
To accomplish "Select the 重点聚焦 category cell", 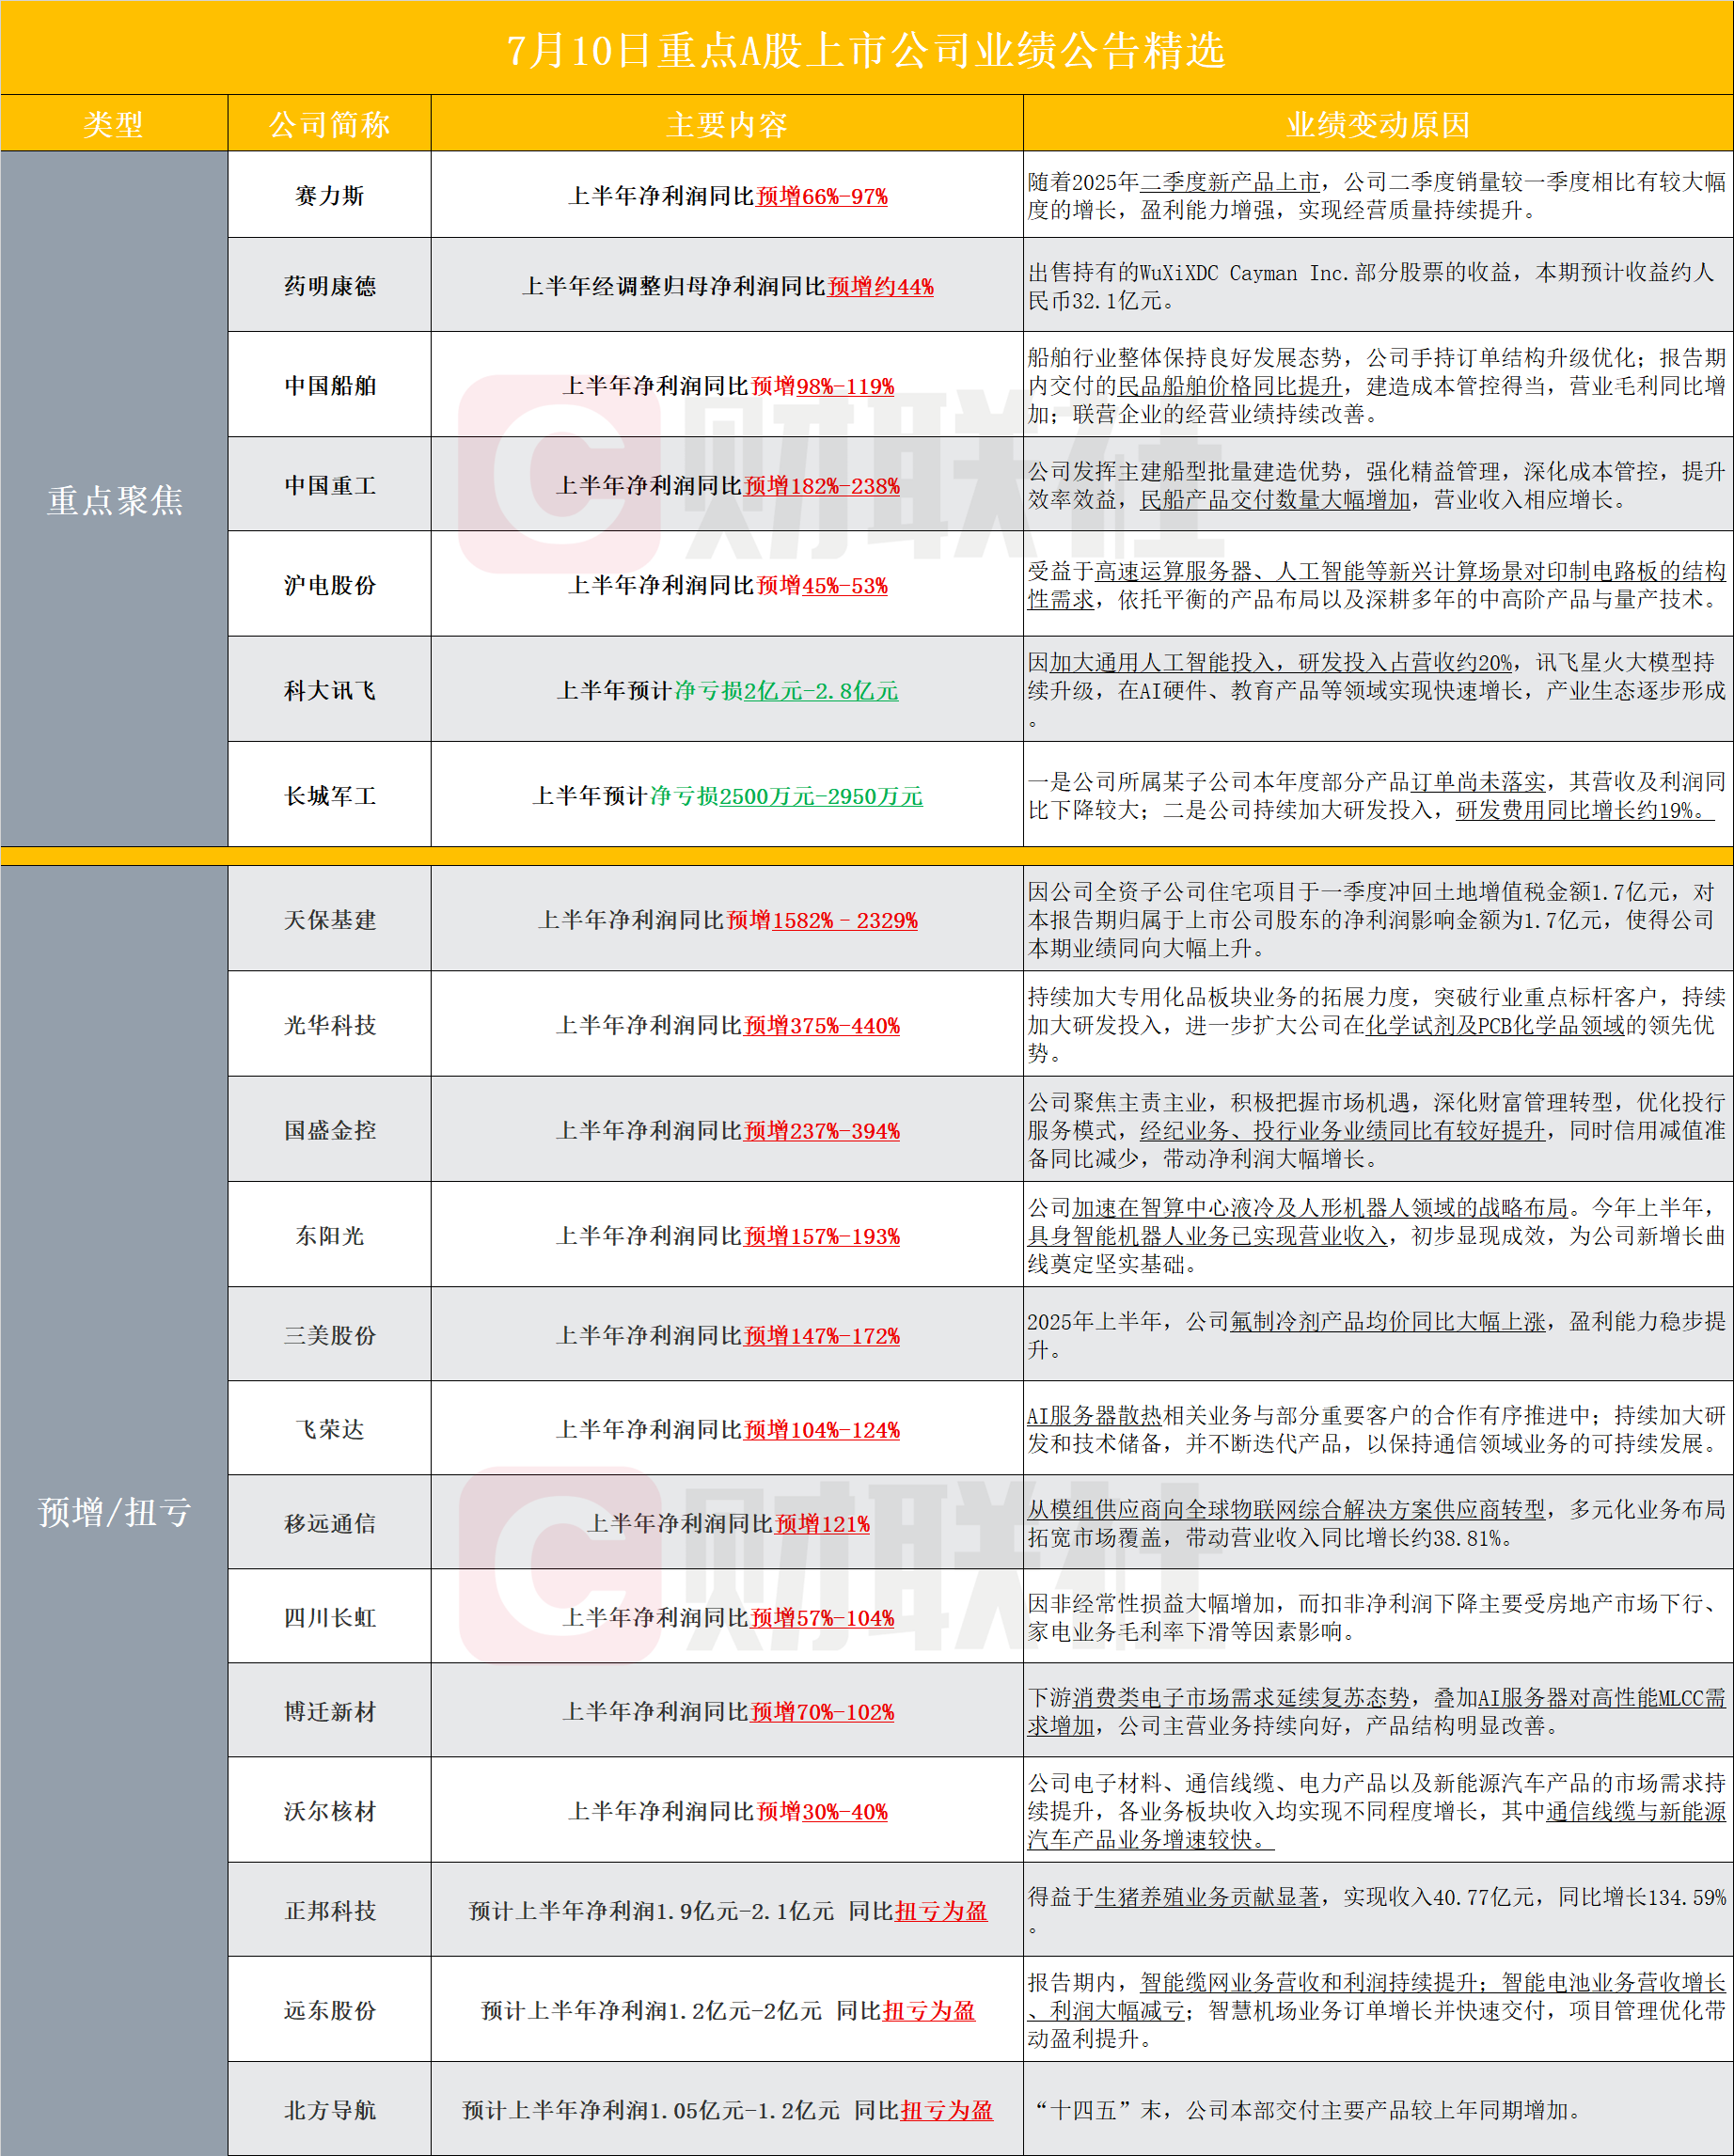I will pos(114,499).
